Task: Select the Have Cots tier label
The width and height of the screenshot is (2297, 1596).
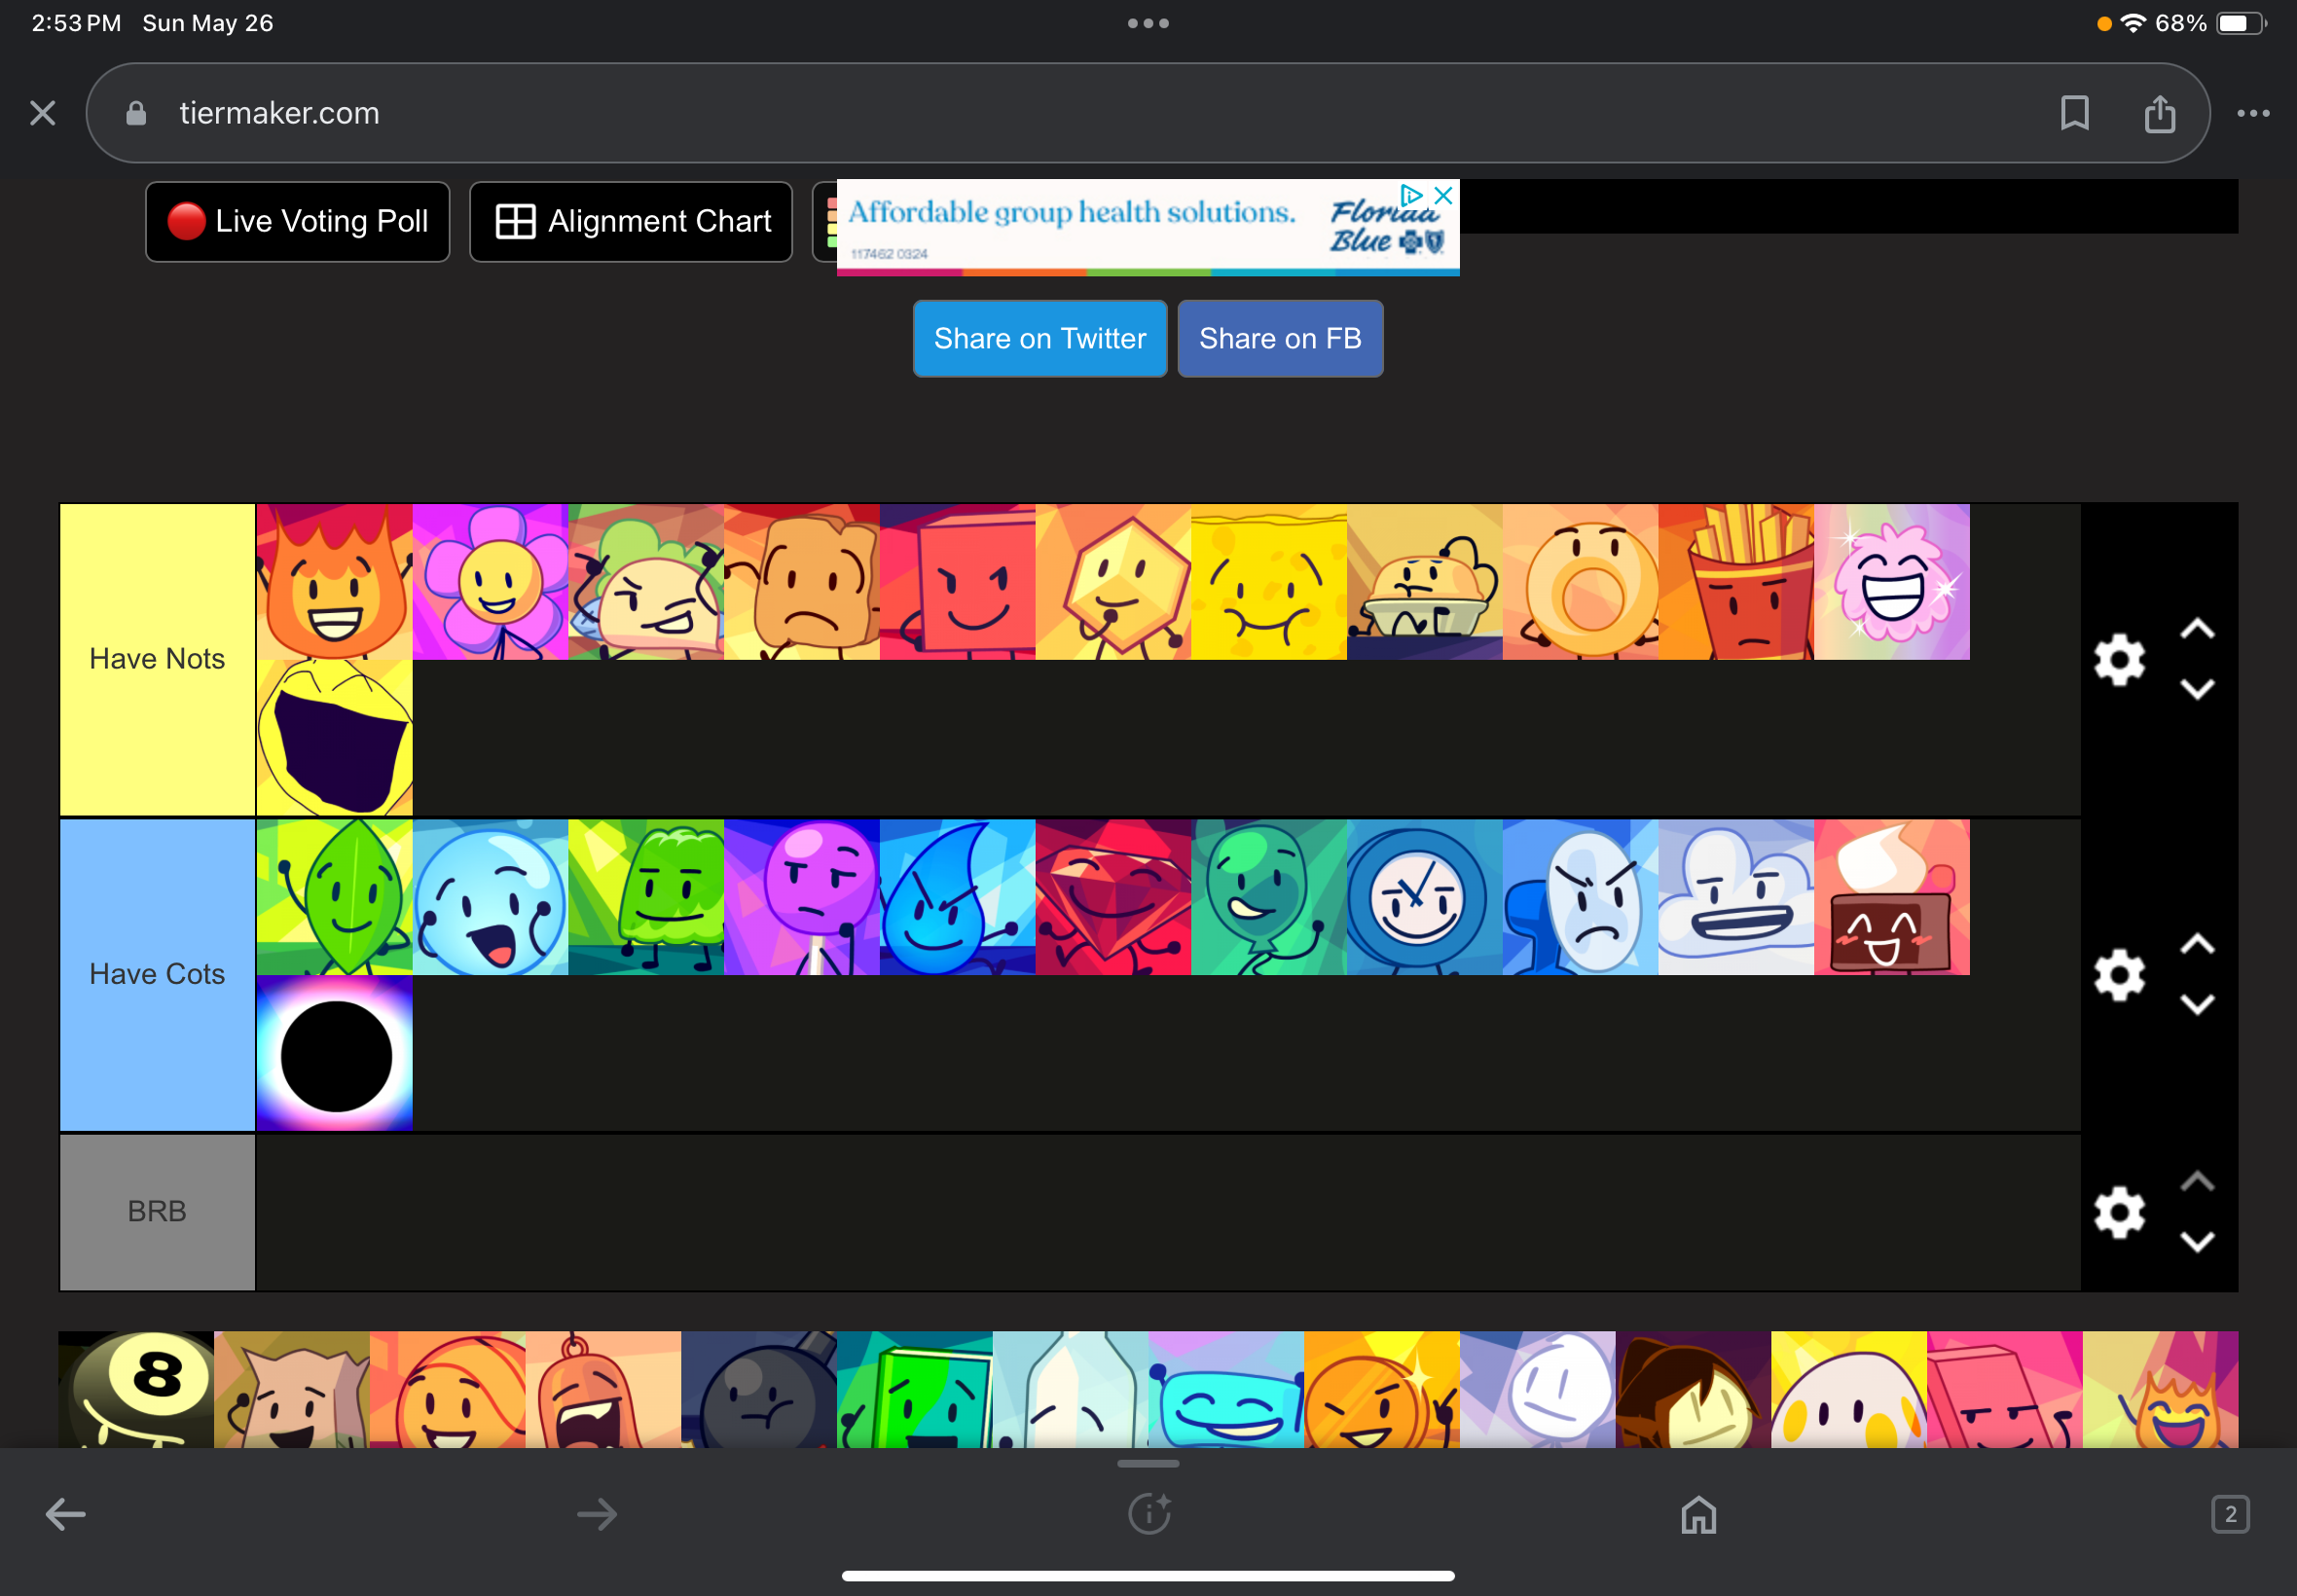Action: (x=157, y=974)
